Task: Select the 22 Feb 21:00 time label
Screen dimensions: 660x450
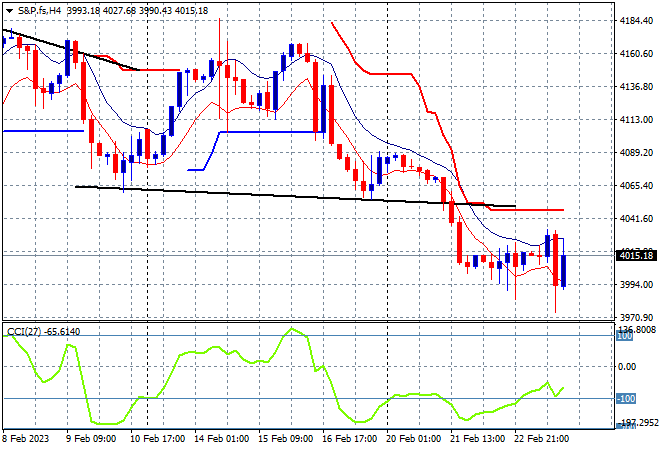Action: [542, 439]
